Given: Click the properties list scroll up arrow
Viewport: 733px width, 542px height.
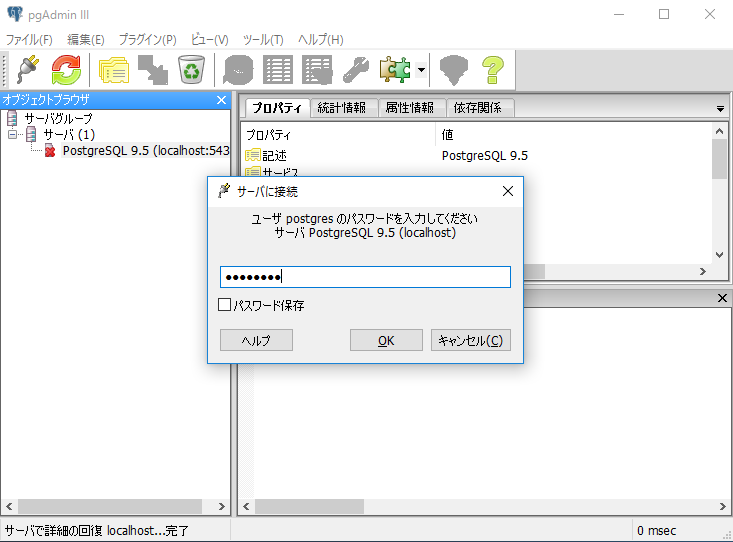Looking at the screenshot, I should coord(719,131).
